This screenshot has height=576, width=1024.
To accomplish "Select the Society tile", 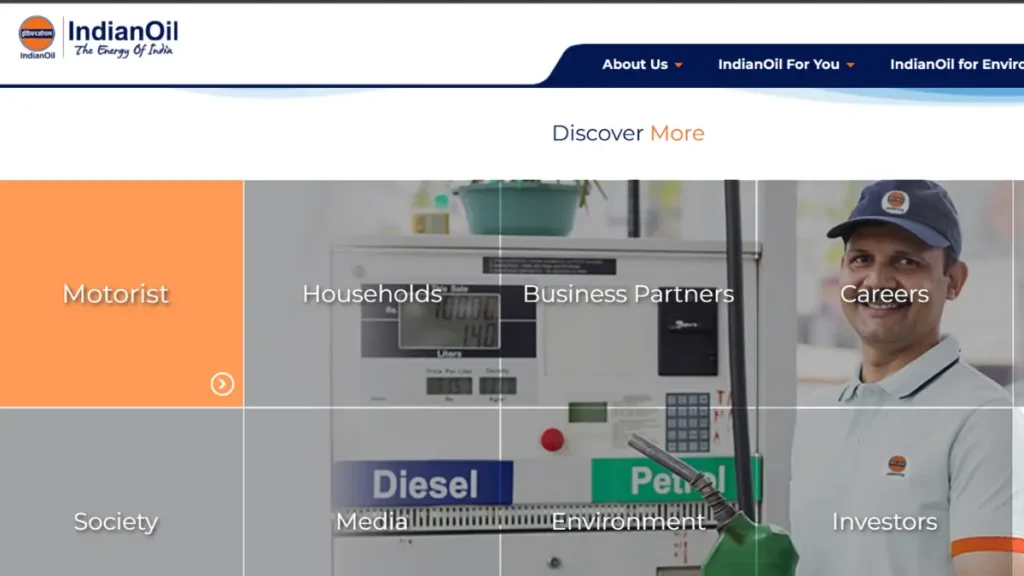I will click(116, 521).
